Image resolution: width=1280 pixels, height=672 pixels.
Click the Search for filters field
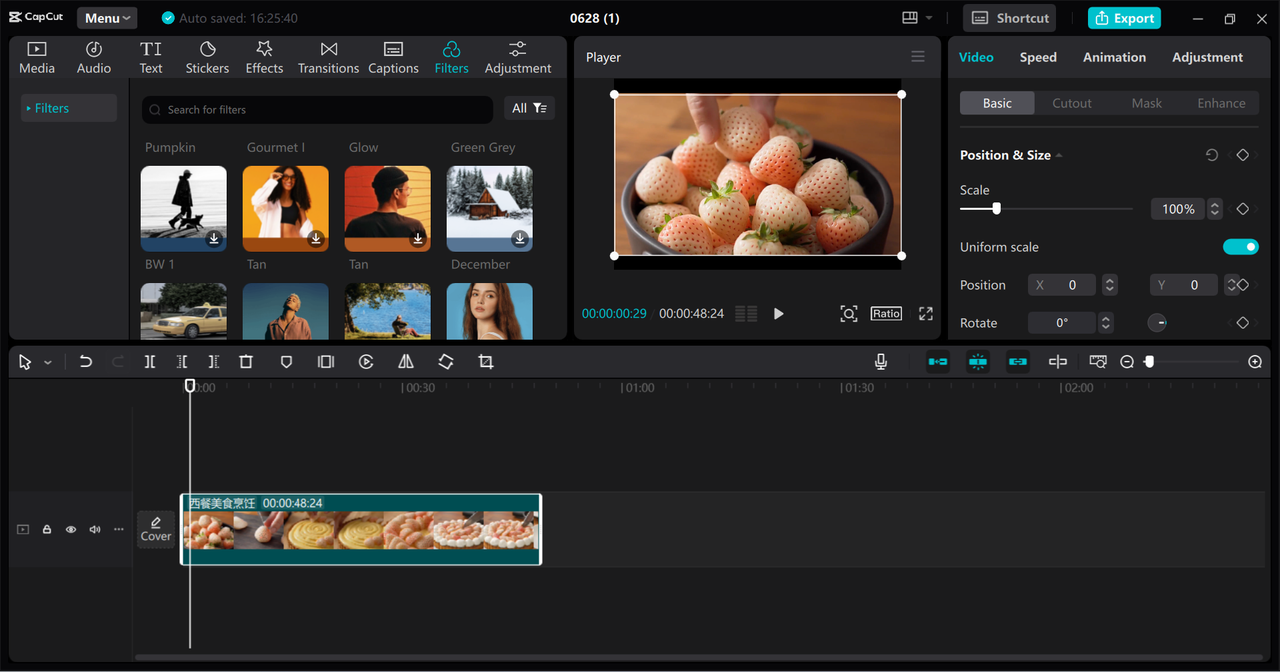pyautogui.click(x=317, y=109)
